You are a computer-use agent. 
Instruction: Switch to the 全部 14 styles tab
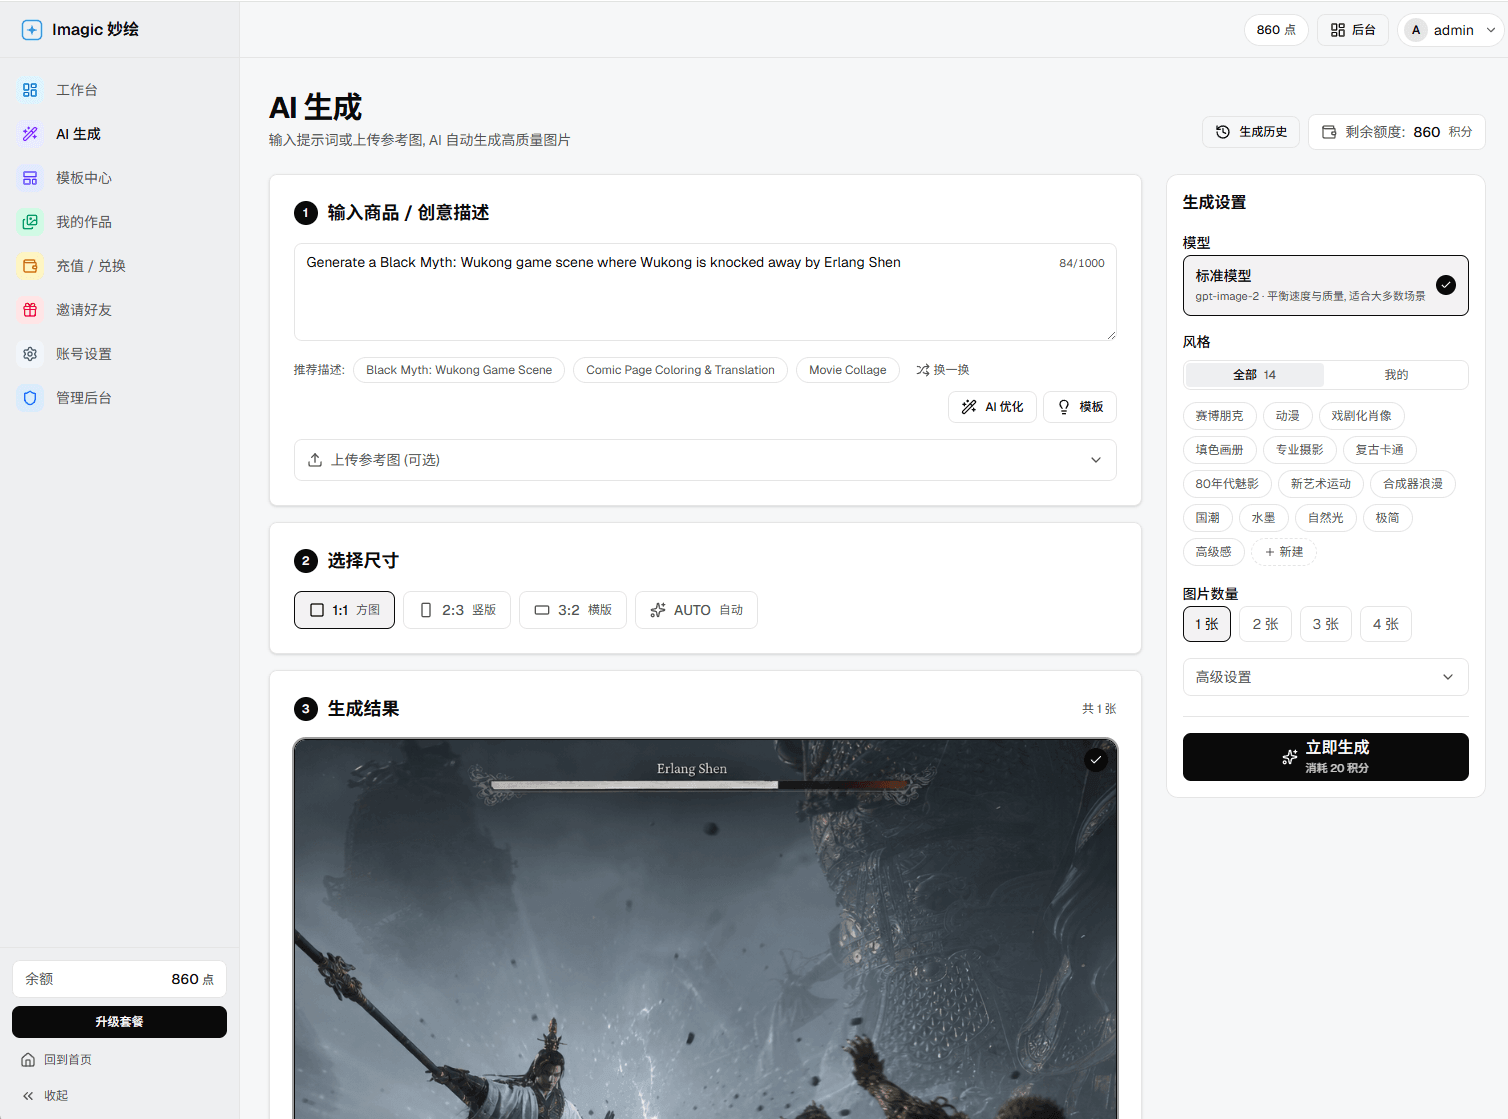tap(1254, 375)
